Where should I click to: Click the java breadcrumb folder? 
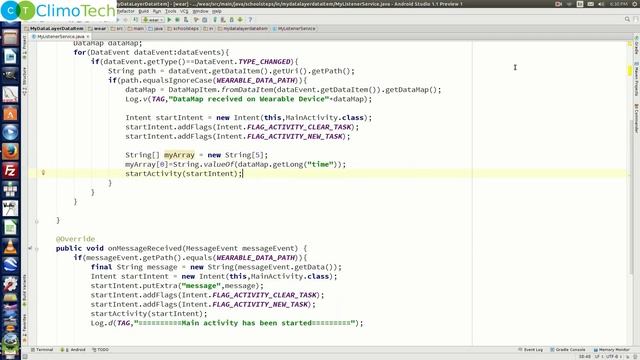156,29
